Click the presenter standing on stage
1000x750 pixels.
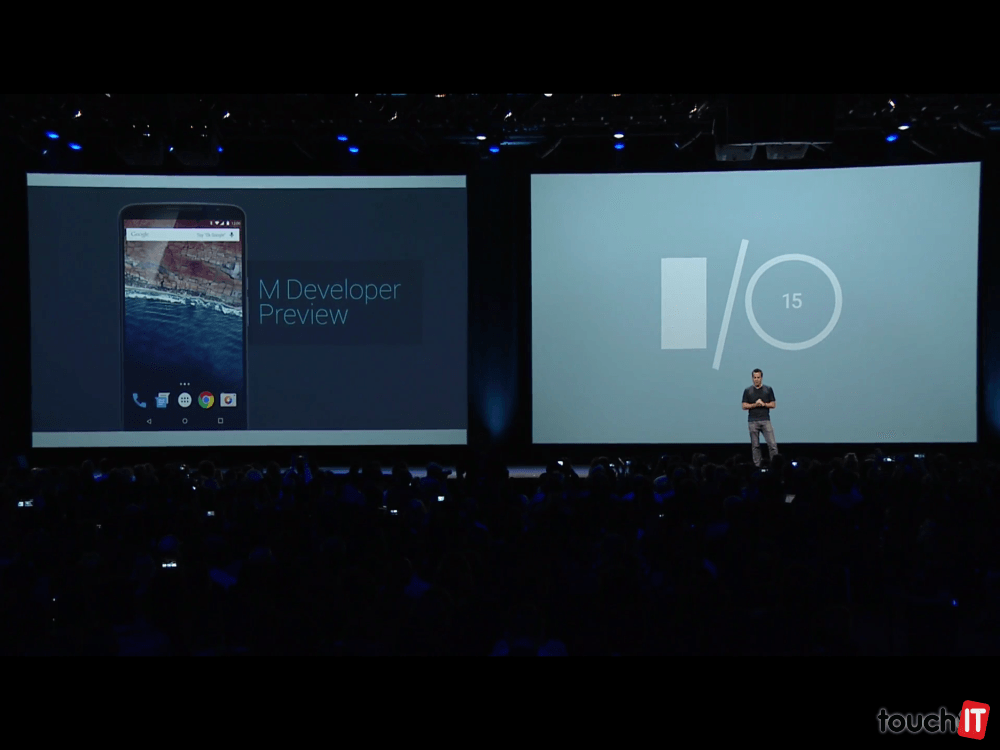[759, 414]
